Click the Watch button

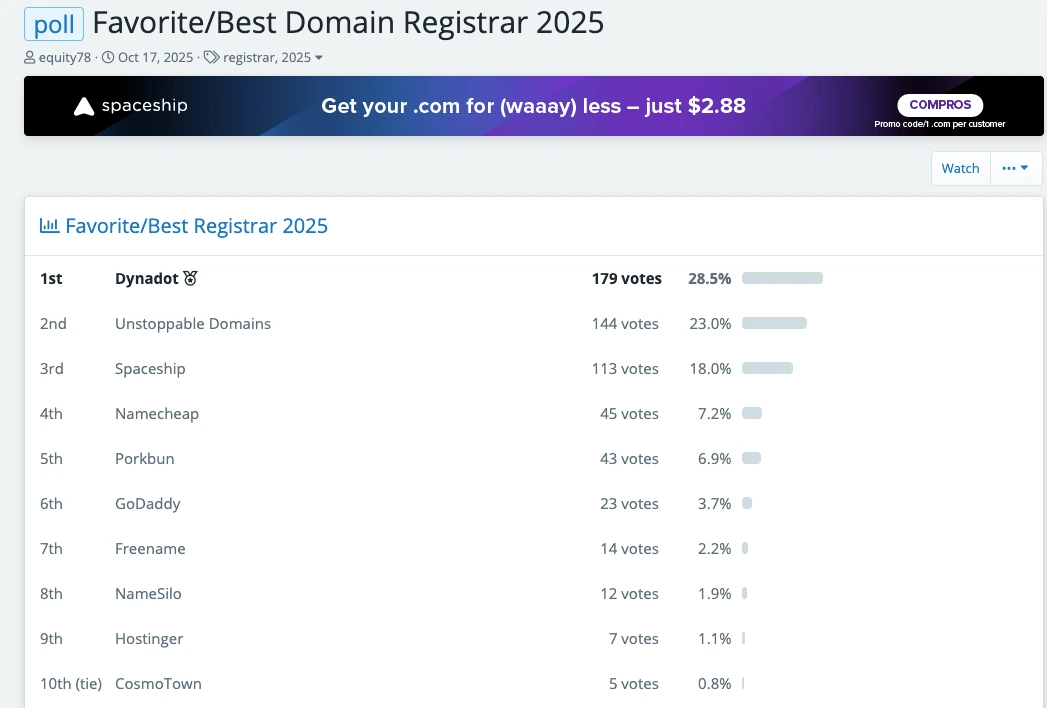(x=960, y=168)
